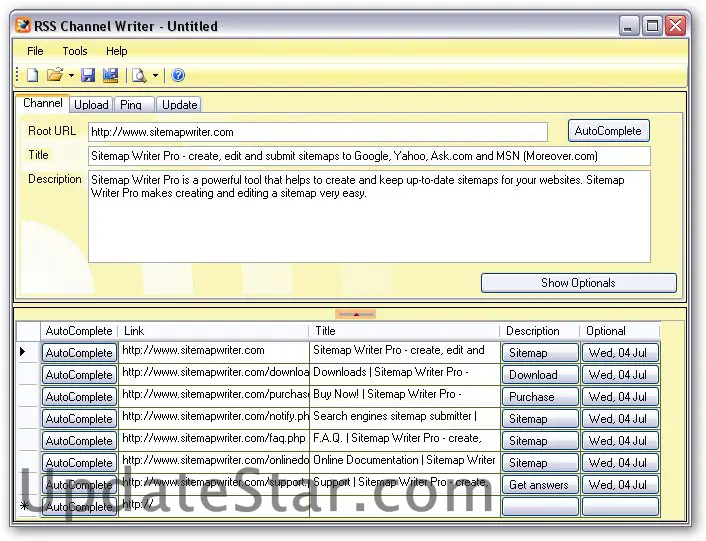Click AutoComplete in the Support row

click(x=80, y=485)
